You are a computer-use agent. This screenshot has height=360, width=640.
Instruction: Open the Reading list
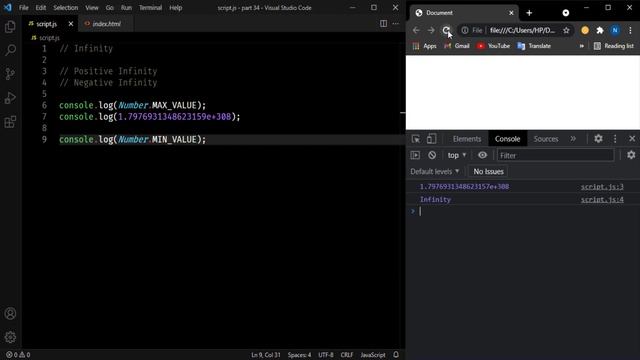[614, 46]
